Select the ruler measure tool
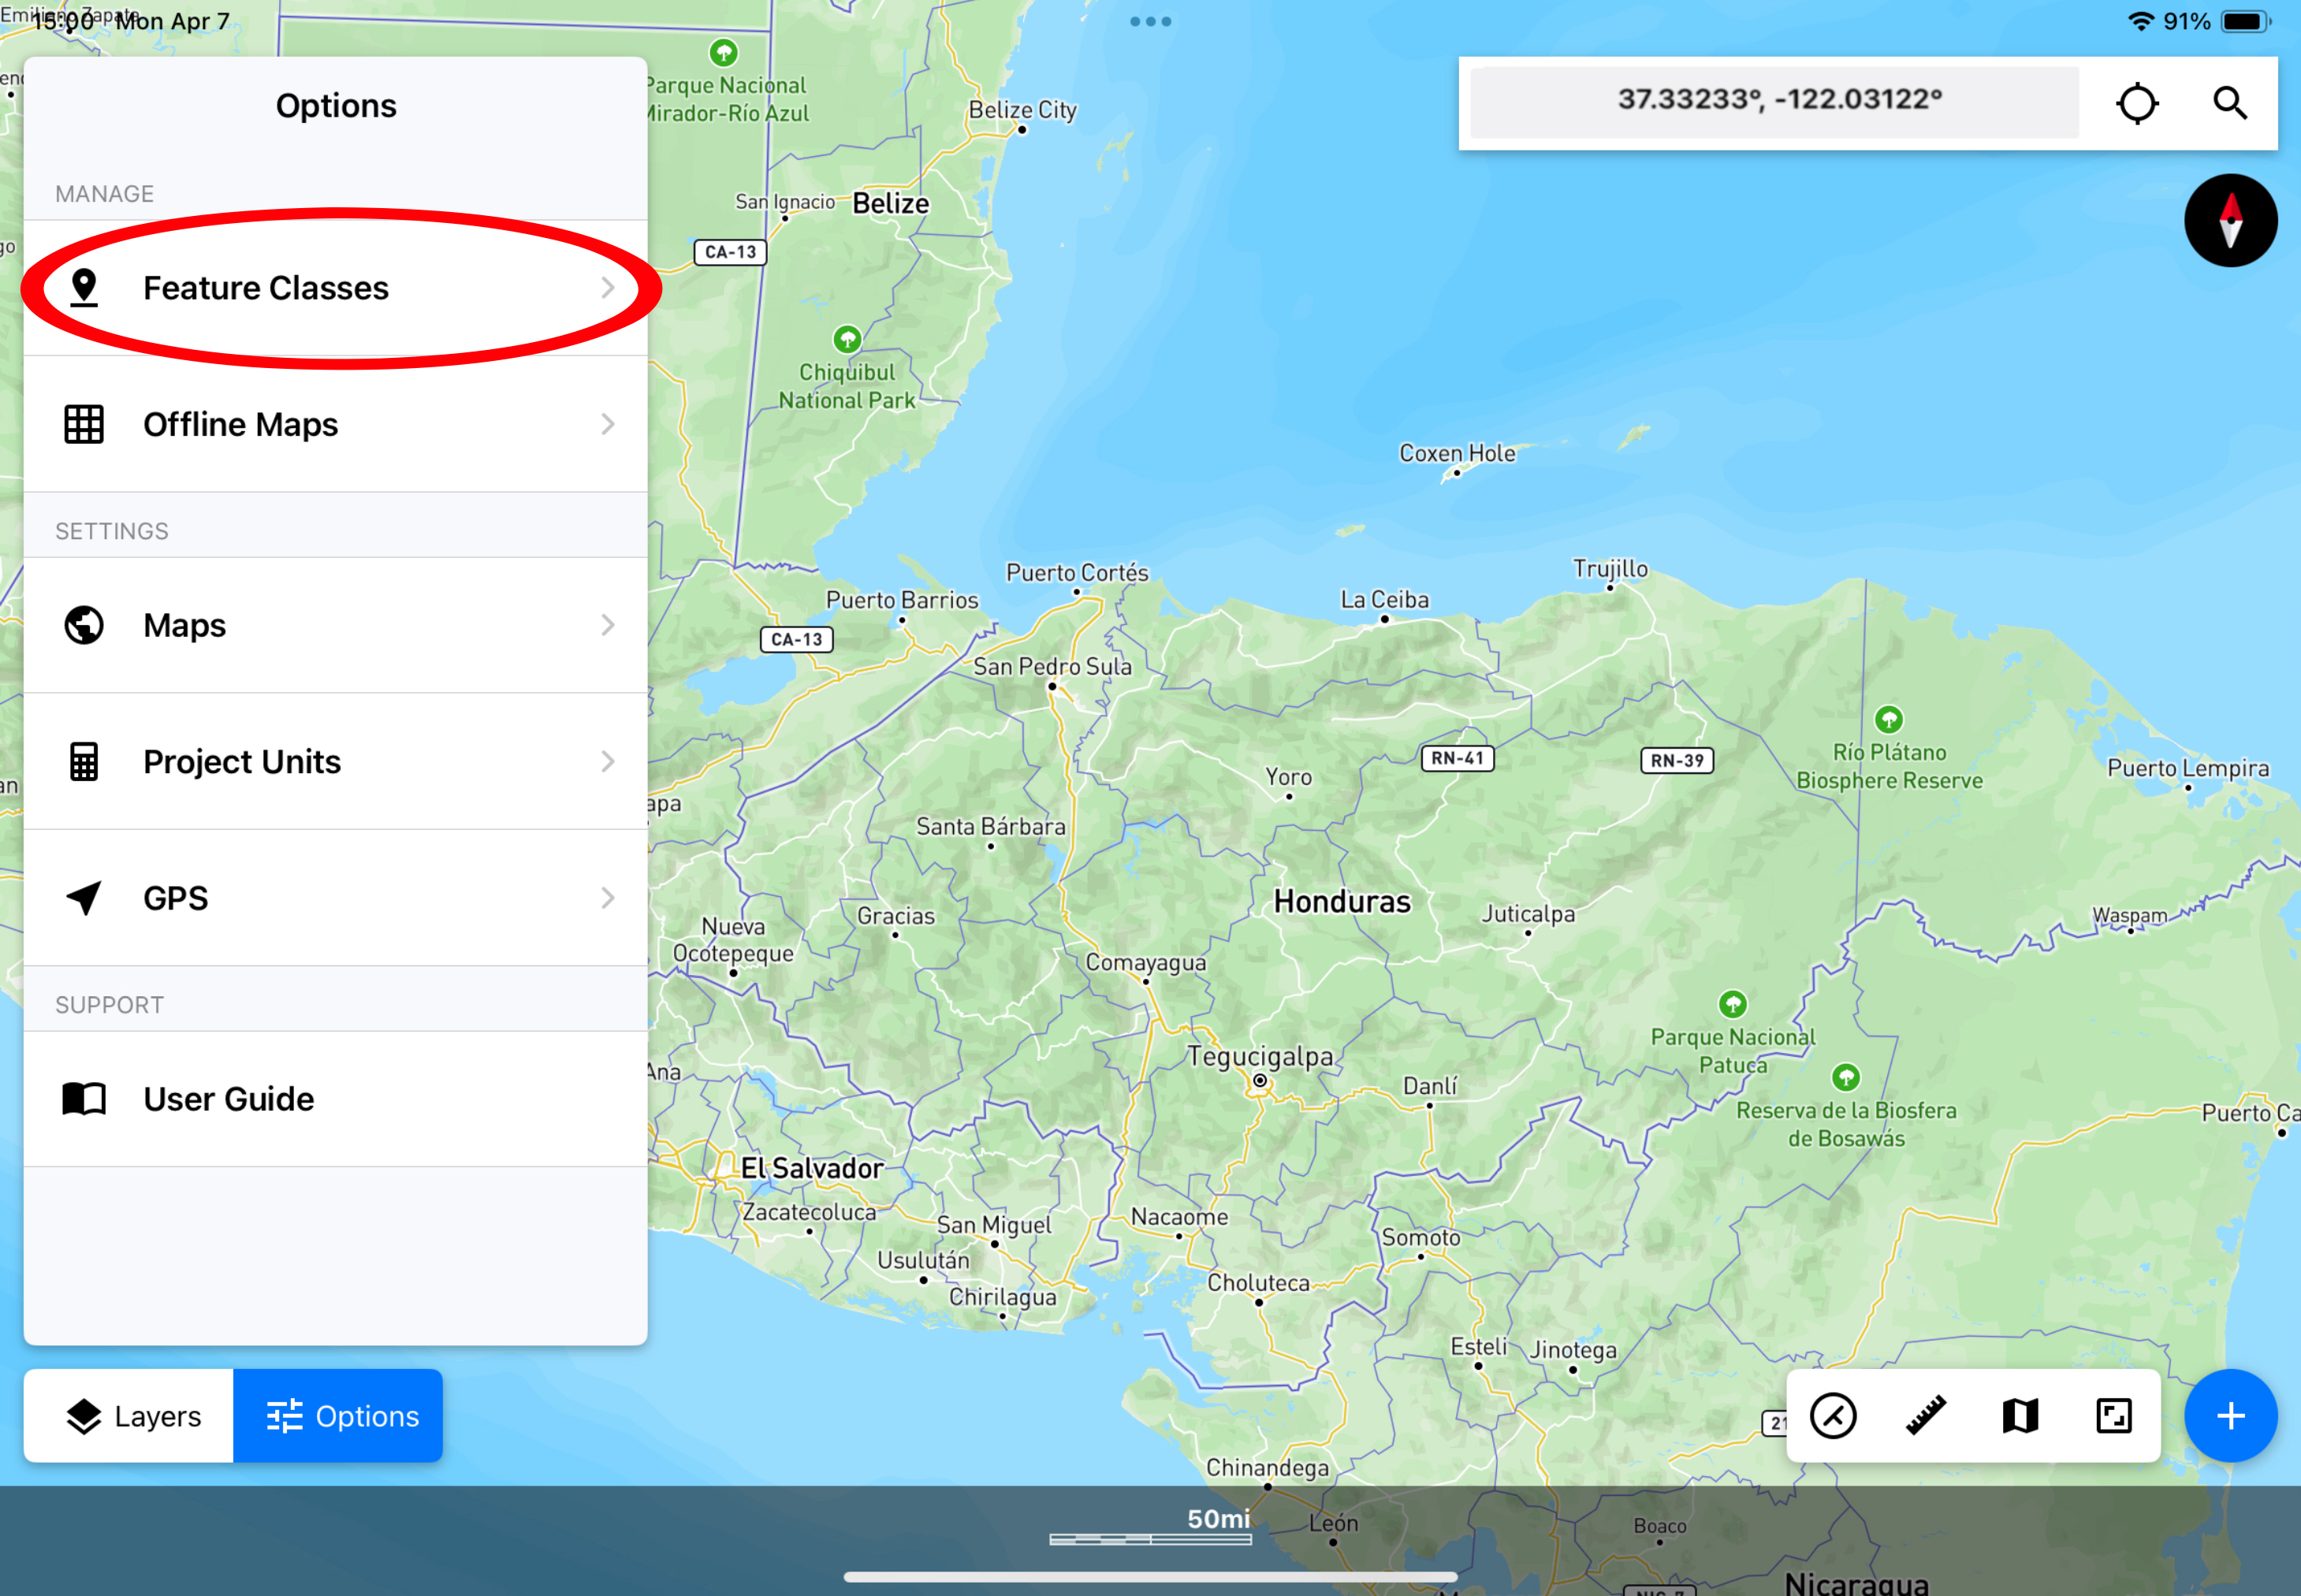 [1926, 1416]
